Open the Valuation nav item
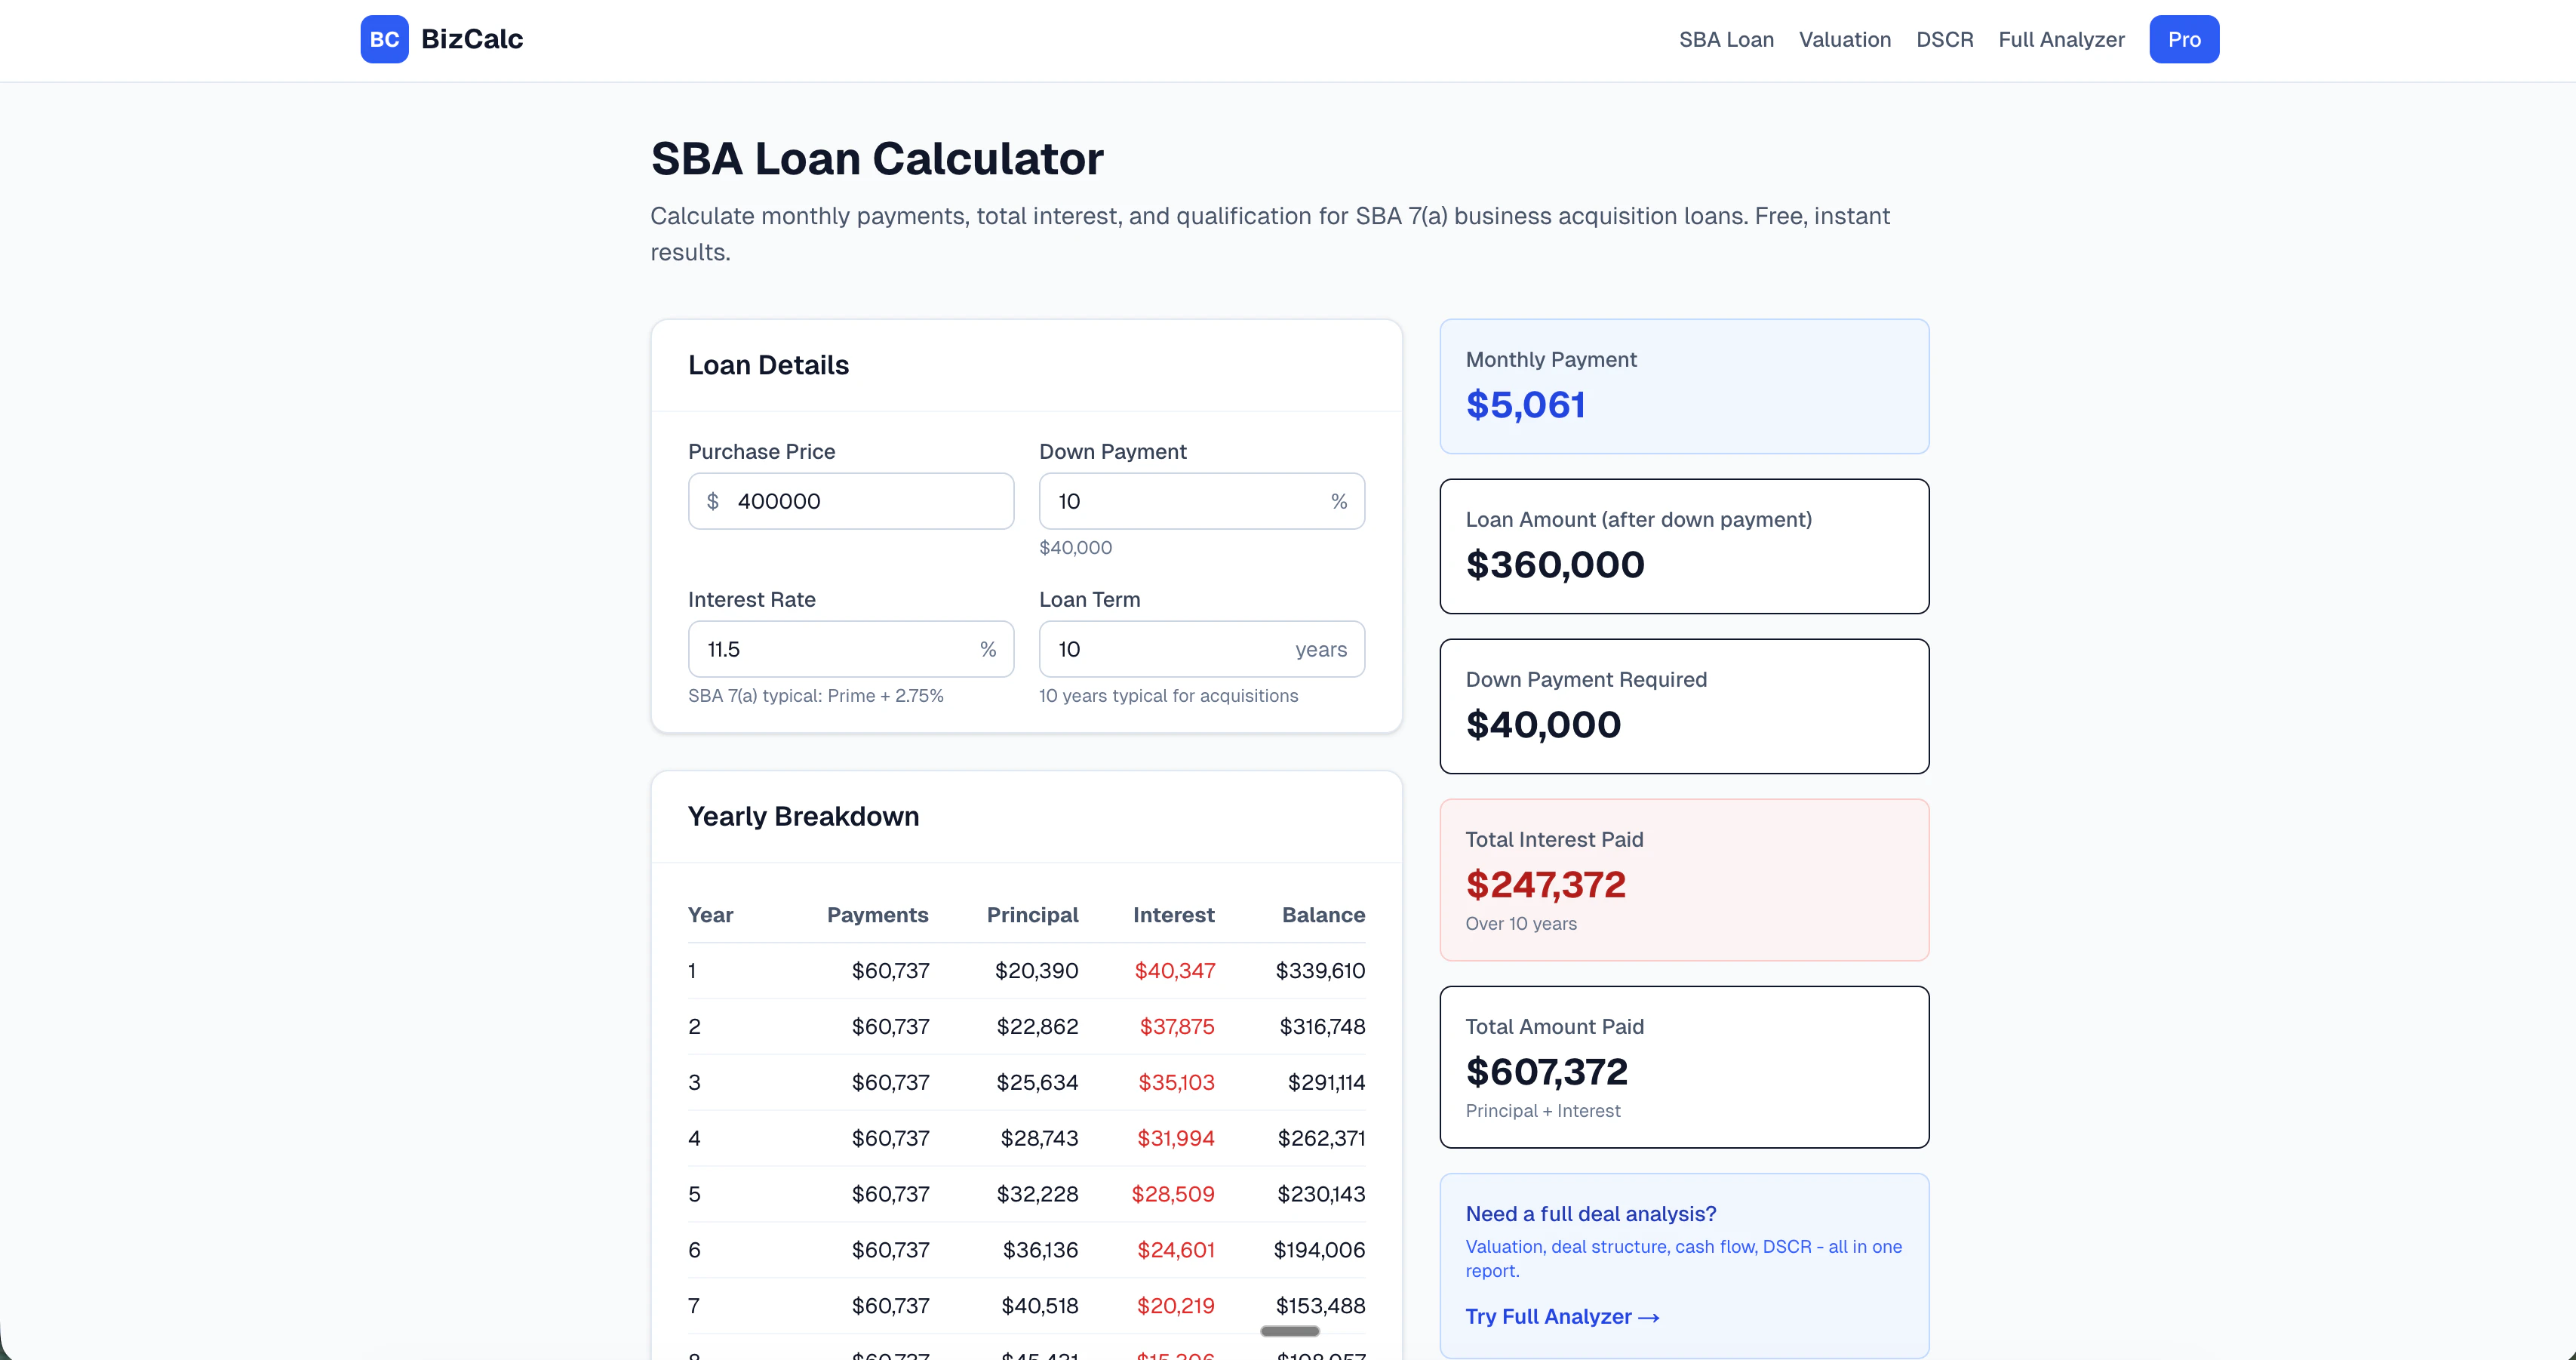 click(1844, 40)
